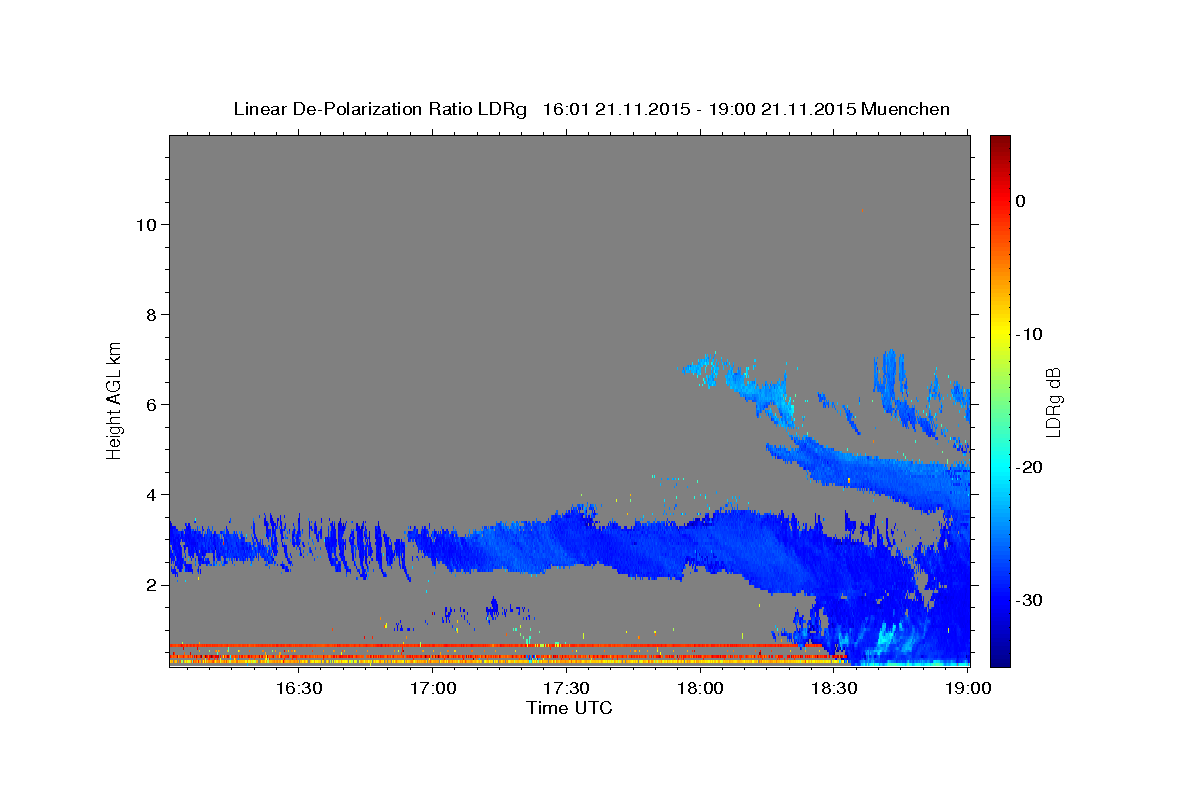Screen dimensions: 1200x800
Task: Click the '19:00' time axis label
Action: pyautogui.click(x=968, y=688)
